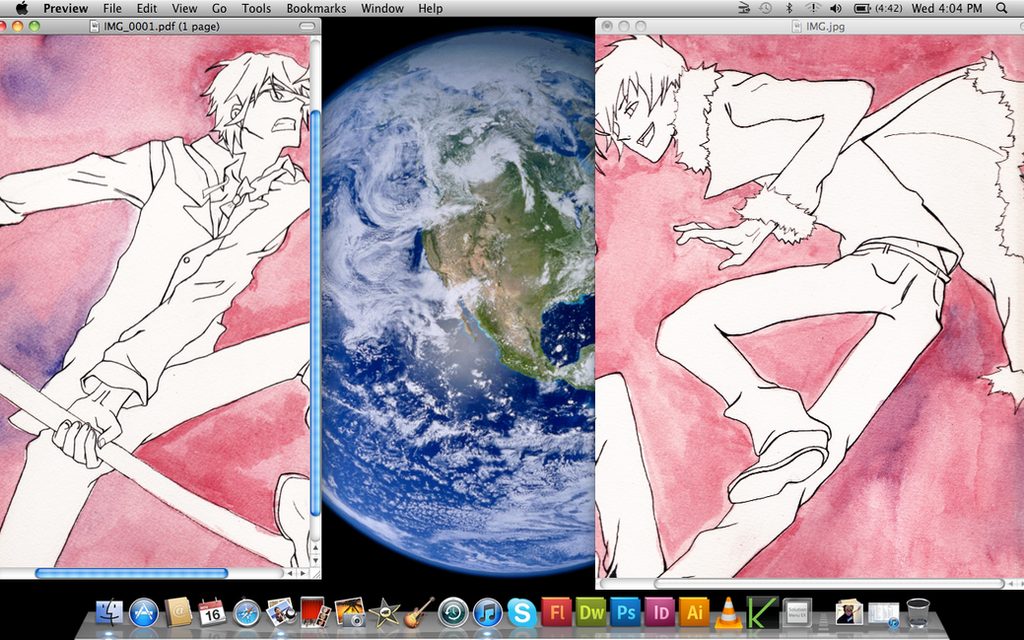Minimize the IMG_0001.pdf window with yellow button
The height and width of the screenshot is (640, 1024).
18,26
